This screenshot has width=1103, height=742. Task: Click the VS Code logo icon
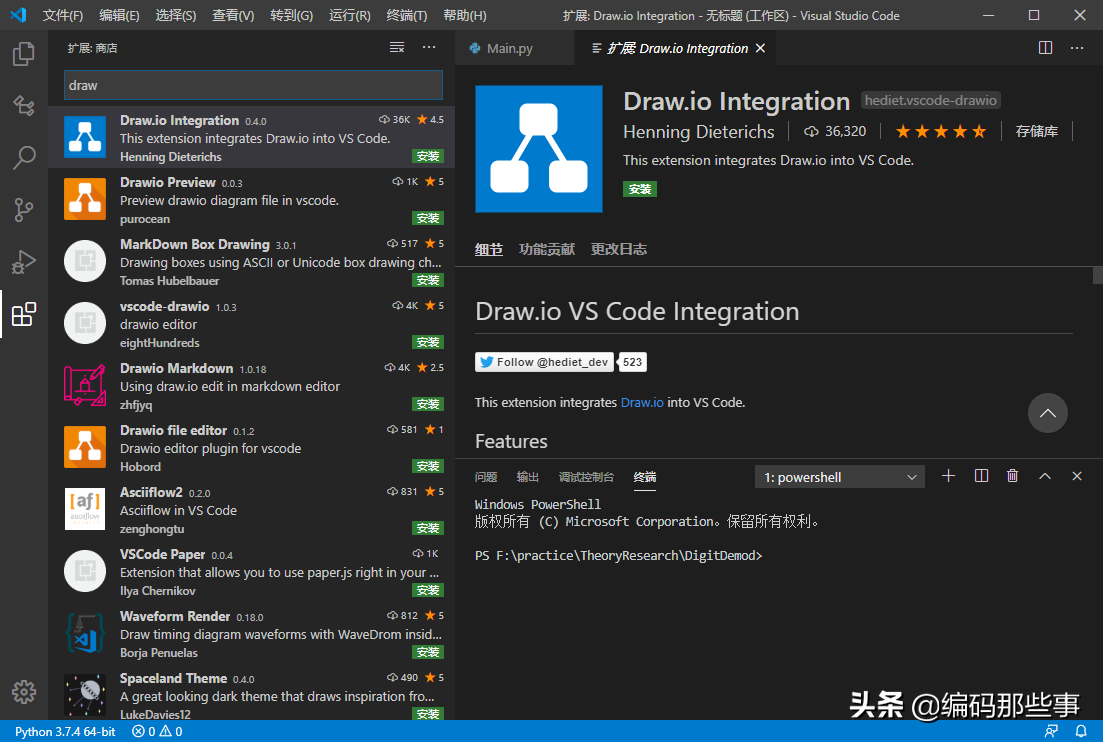coord(18,15)
